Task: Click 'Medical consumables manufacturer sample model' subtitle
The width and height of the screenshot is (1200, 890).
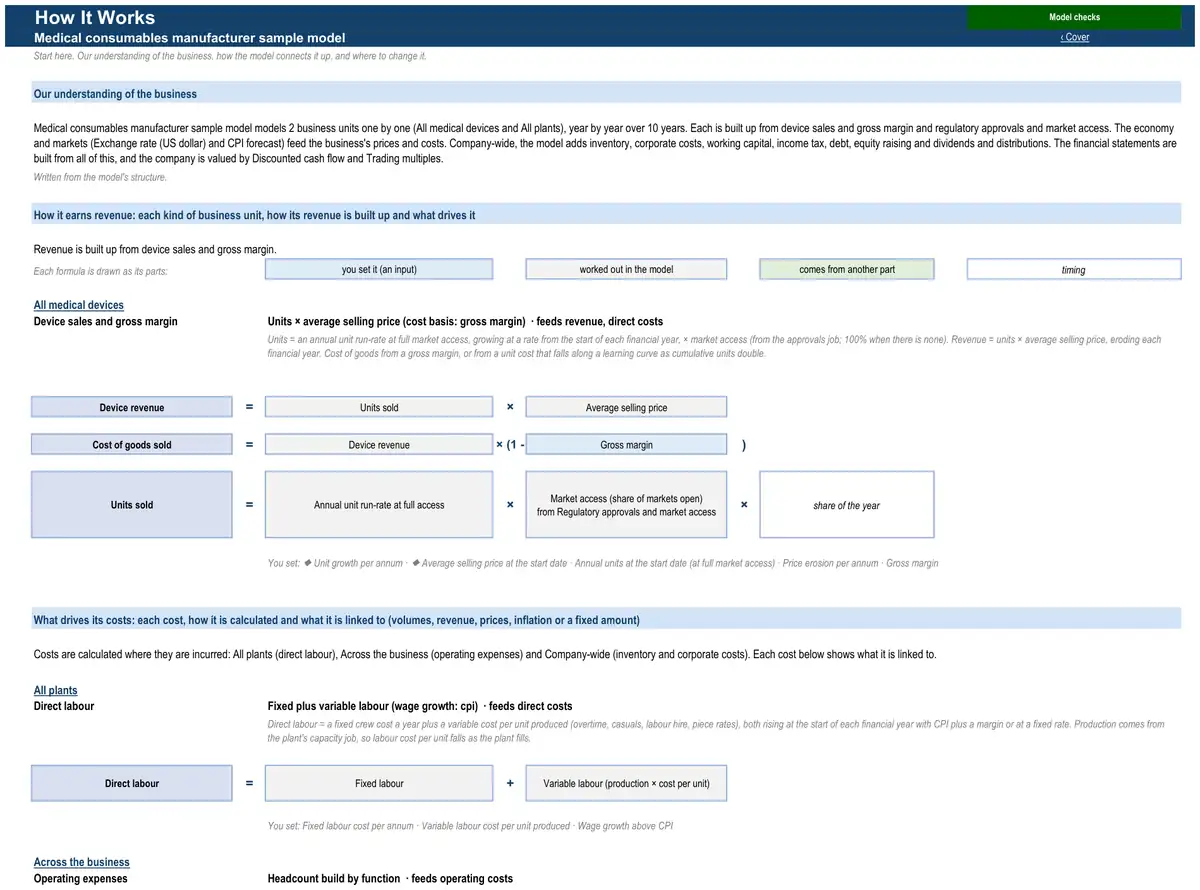Action: click(189, 38)
